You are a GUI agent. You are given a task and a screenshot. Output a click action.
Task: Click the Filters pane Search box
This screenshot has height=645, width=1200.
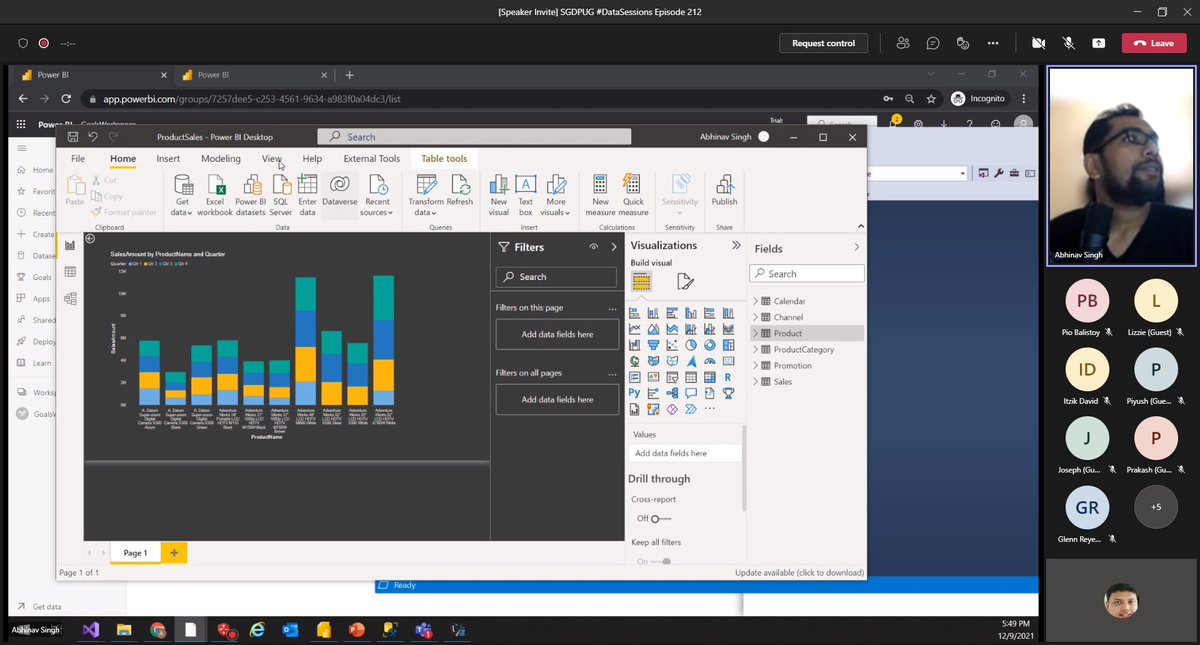coord(556,277)
